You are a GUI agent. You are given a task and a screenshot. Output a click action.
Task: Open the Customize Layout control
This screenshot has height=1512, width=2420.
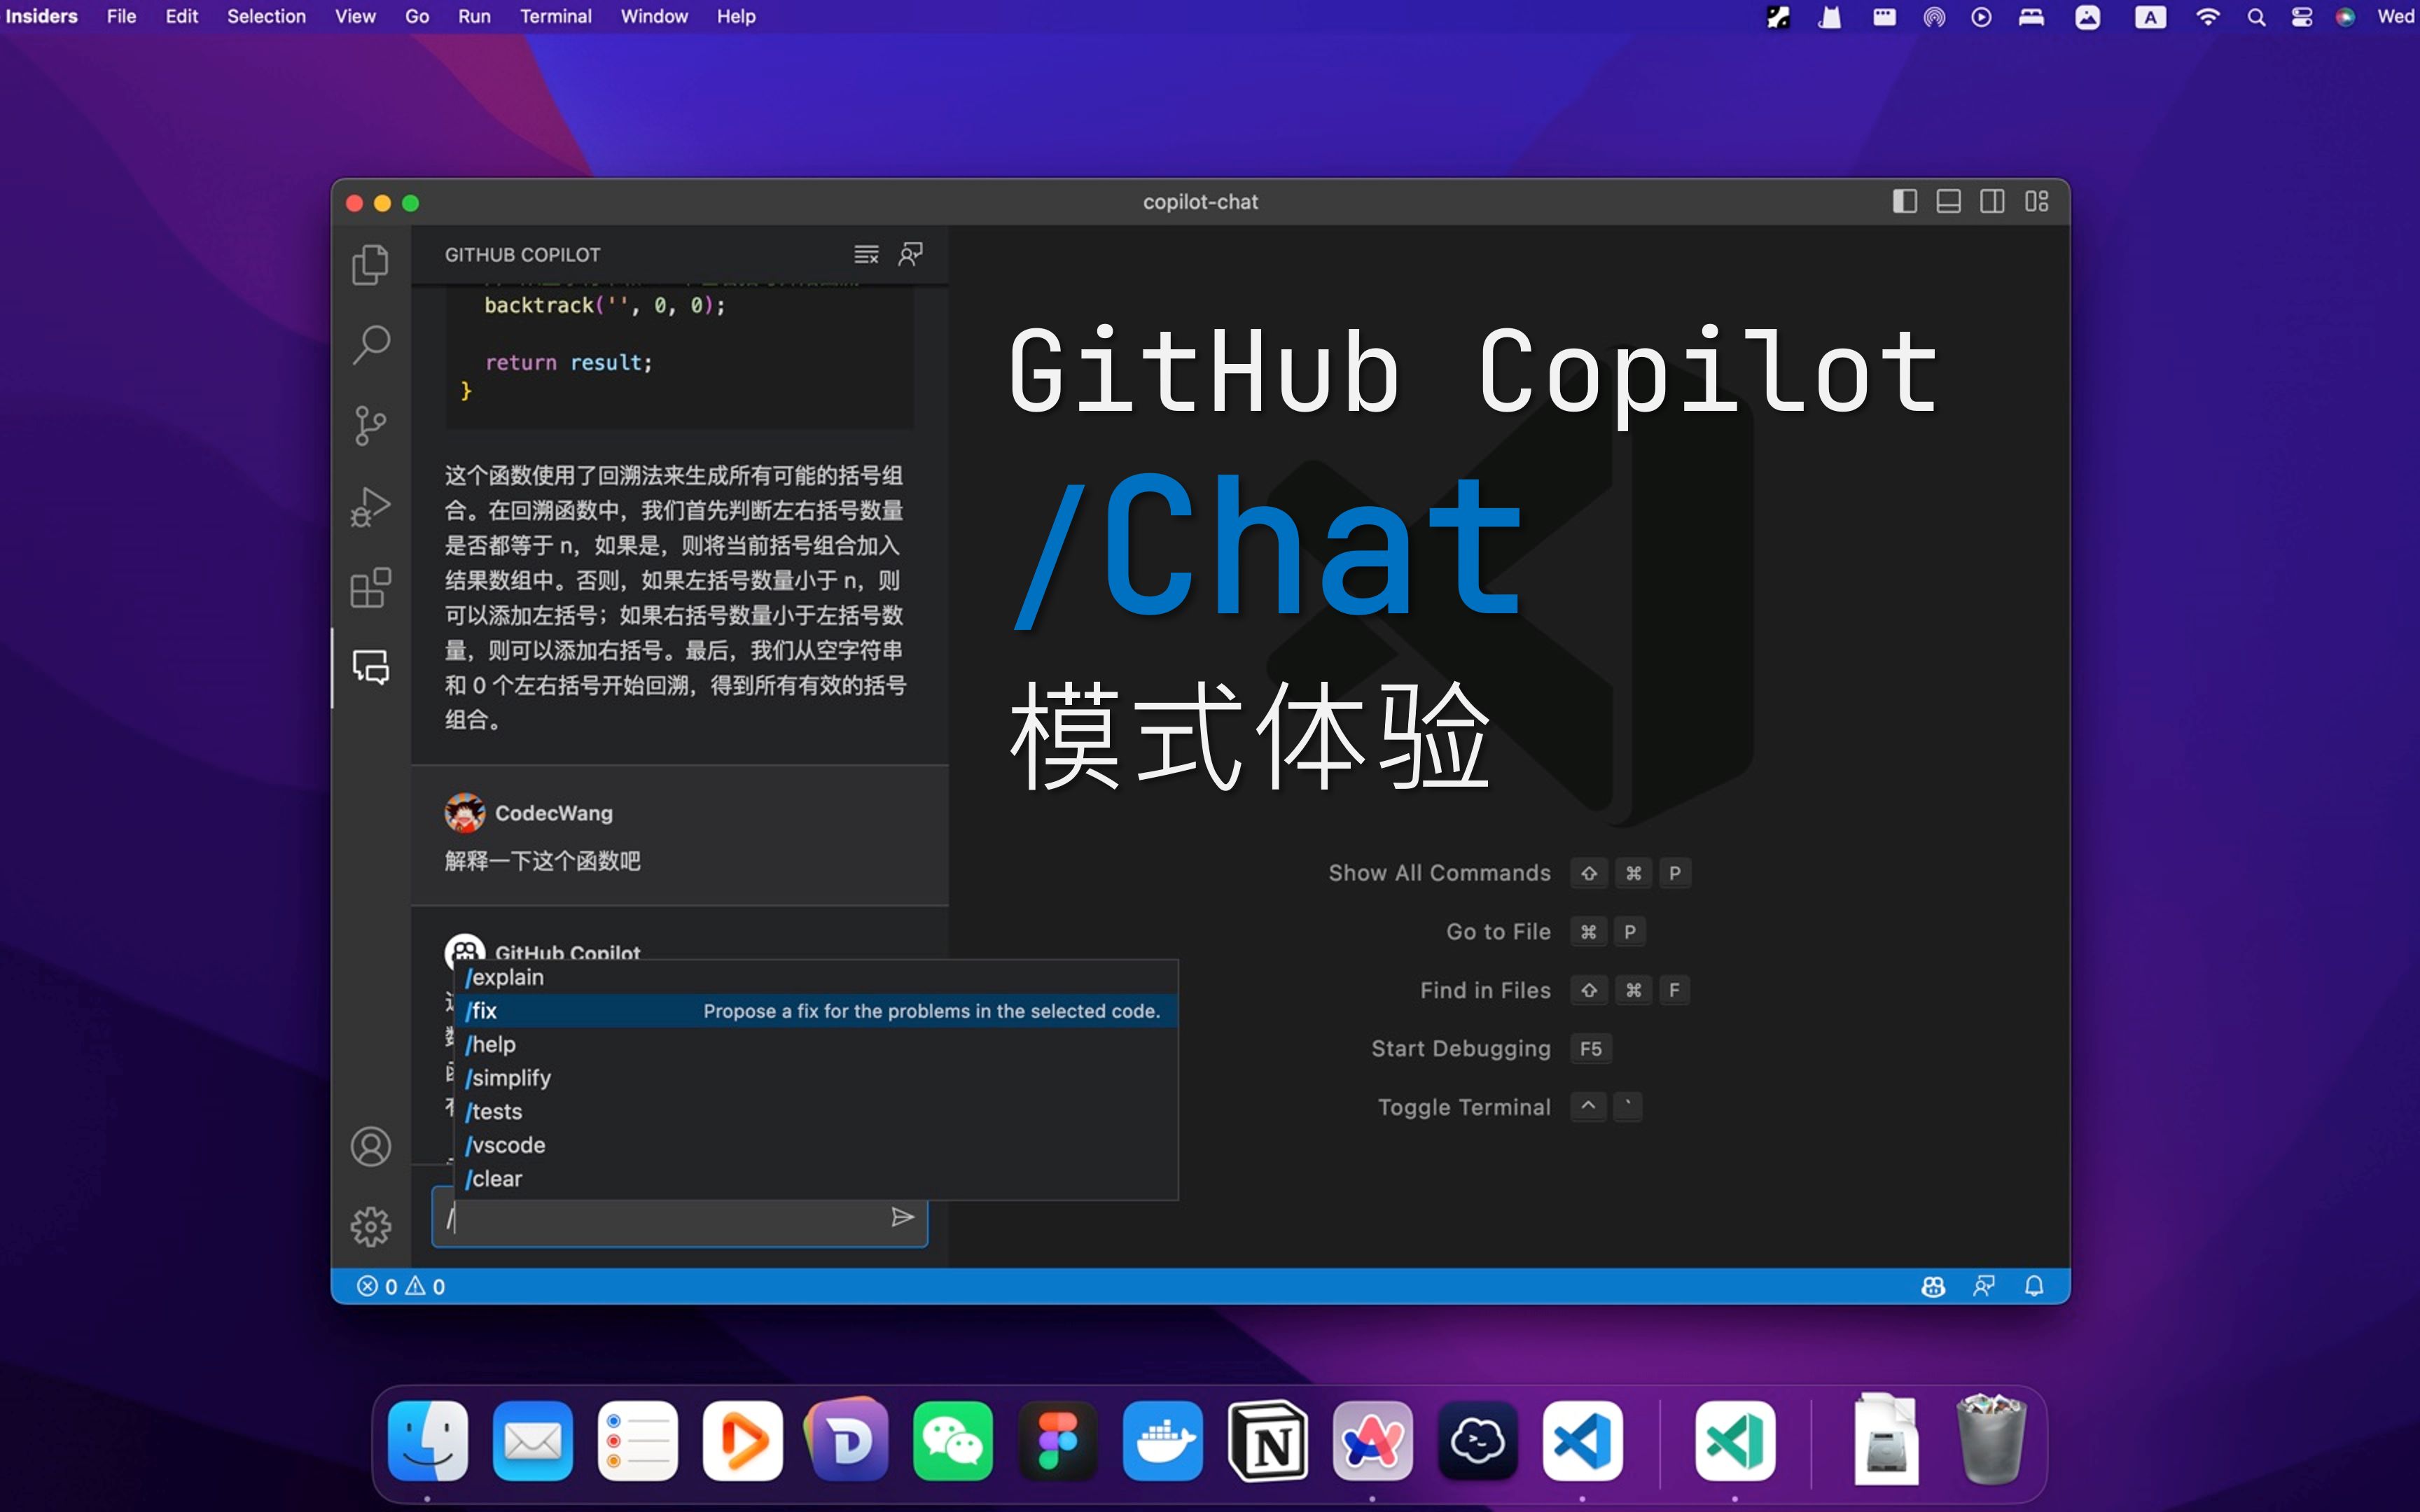pos(2037,202)
